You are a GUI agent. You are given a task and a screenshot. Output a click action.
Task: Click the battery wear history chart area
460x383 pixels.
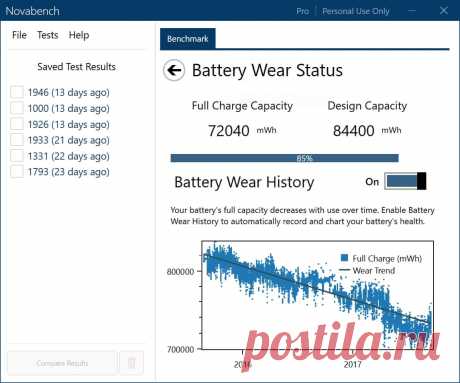[318, 295]
